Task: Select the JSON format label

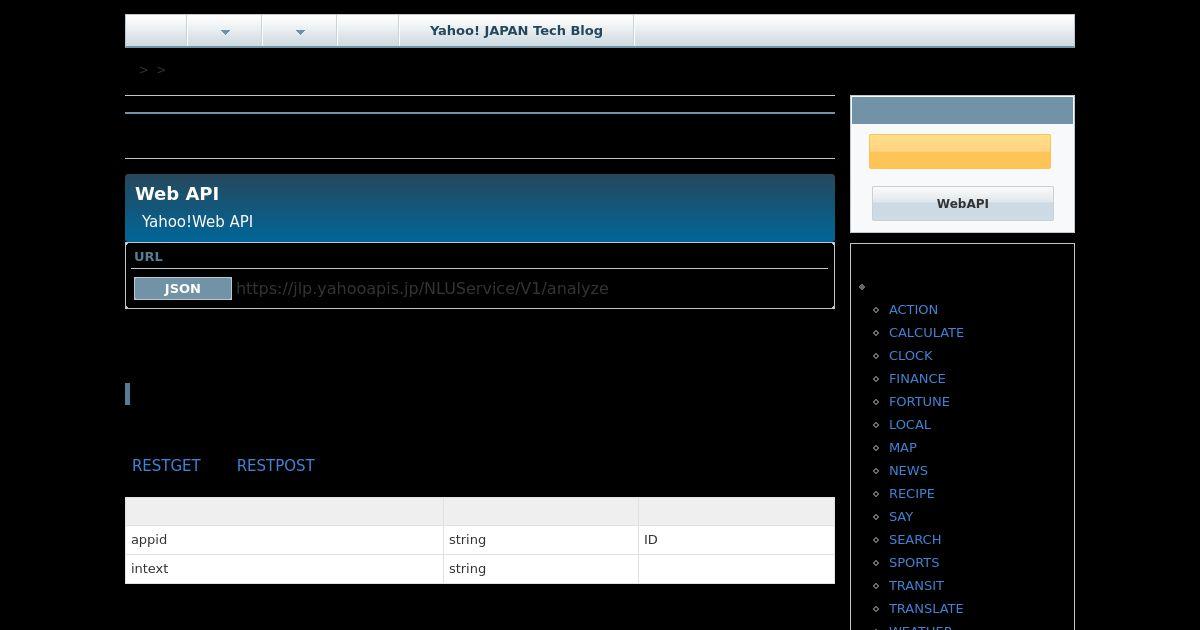Action: click(x=183, y=288)
